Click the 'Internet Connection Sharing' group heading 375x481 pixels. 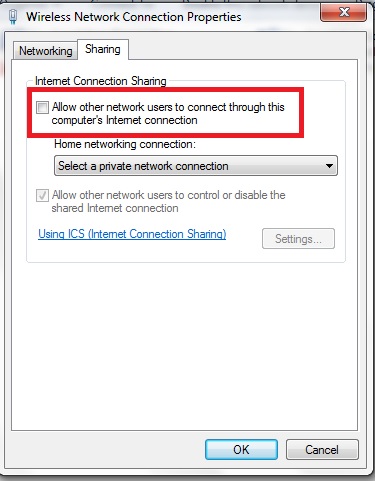[101, 81]
